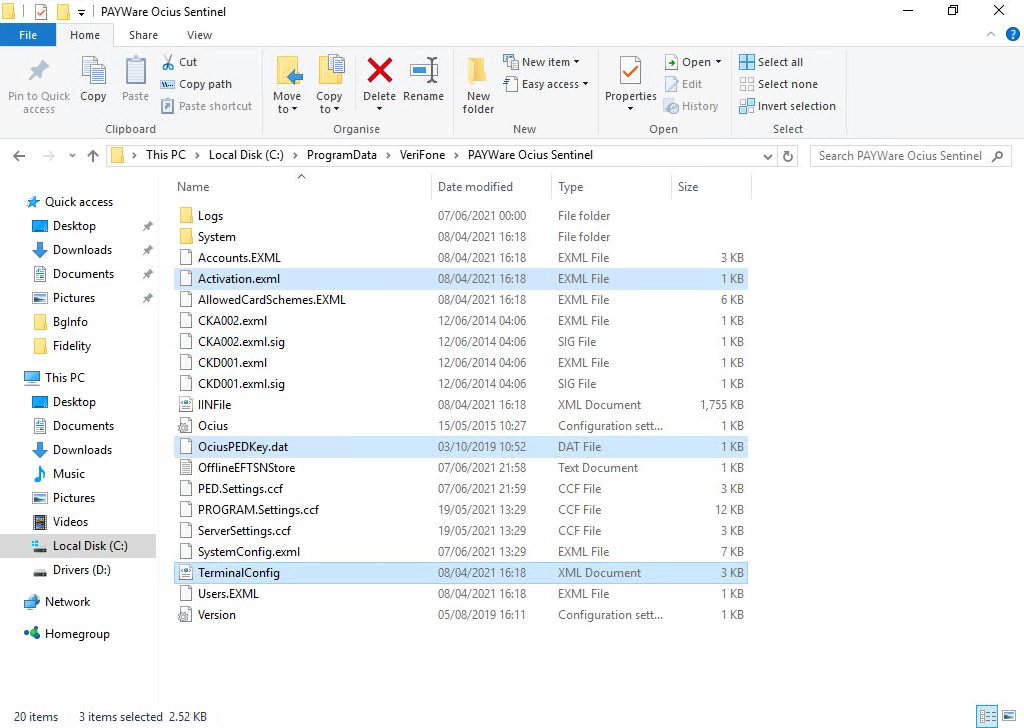The width and height of the screenshot is (1024, 728).
Task: Select the PROGRAM.Settings.ccf file
Action: point(461,510)
